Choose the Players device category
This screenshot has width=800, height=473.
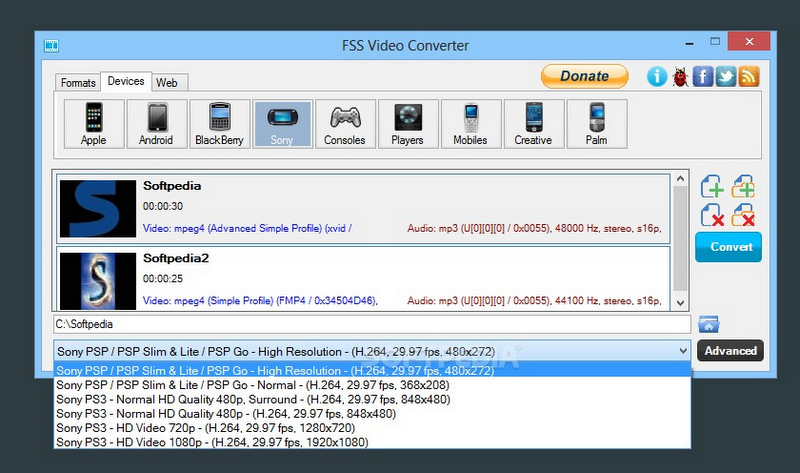[408, 124]
